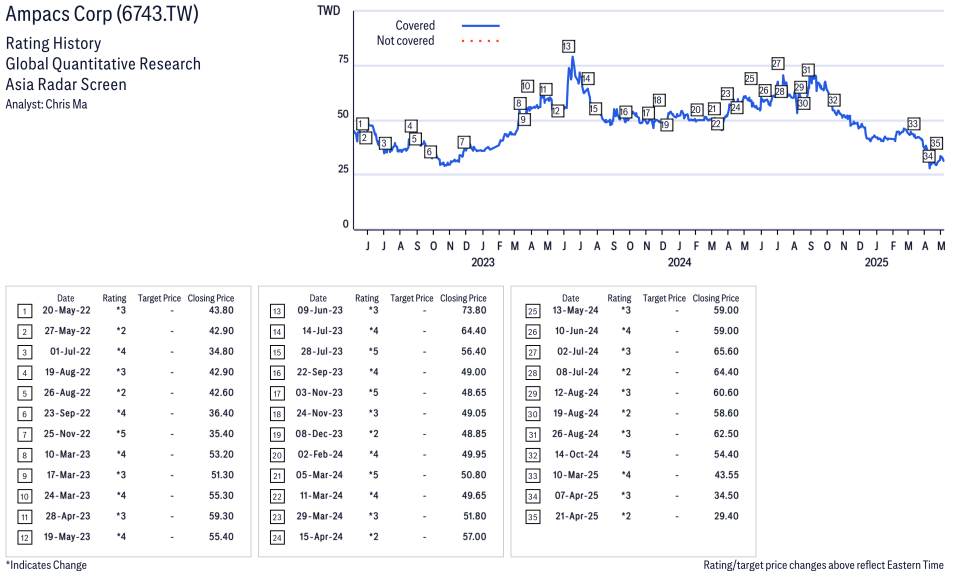
Task: Click the rating *5 for 14-Oct-24
Action: click(x=626, y=455)
